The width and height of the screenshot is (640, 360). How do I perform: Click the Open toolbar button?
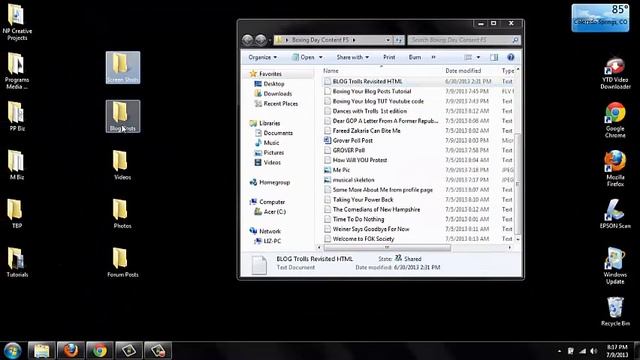click(x=303, y=58)
